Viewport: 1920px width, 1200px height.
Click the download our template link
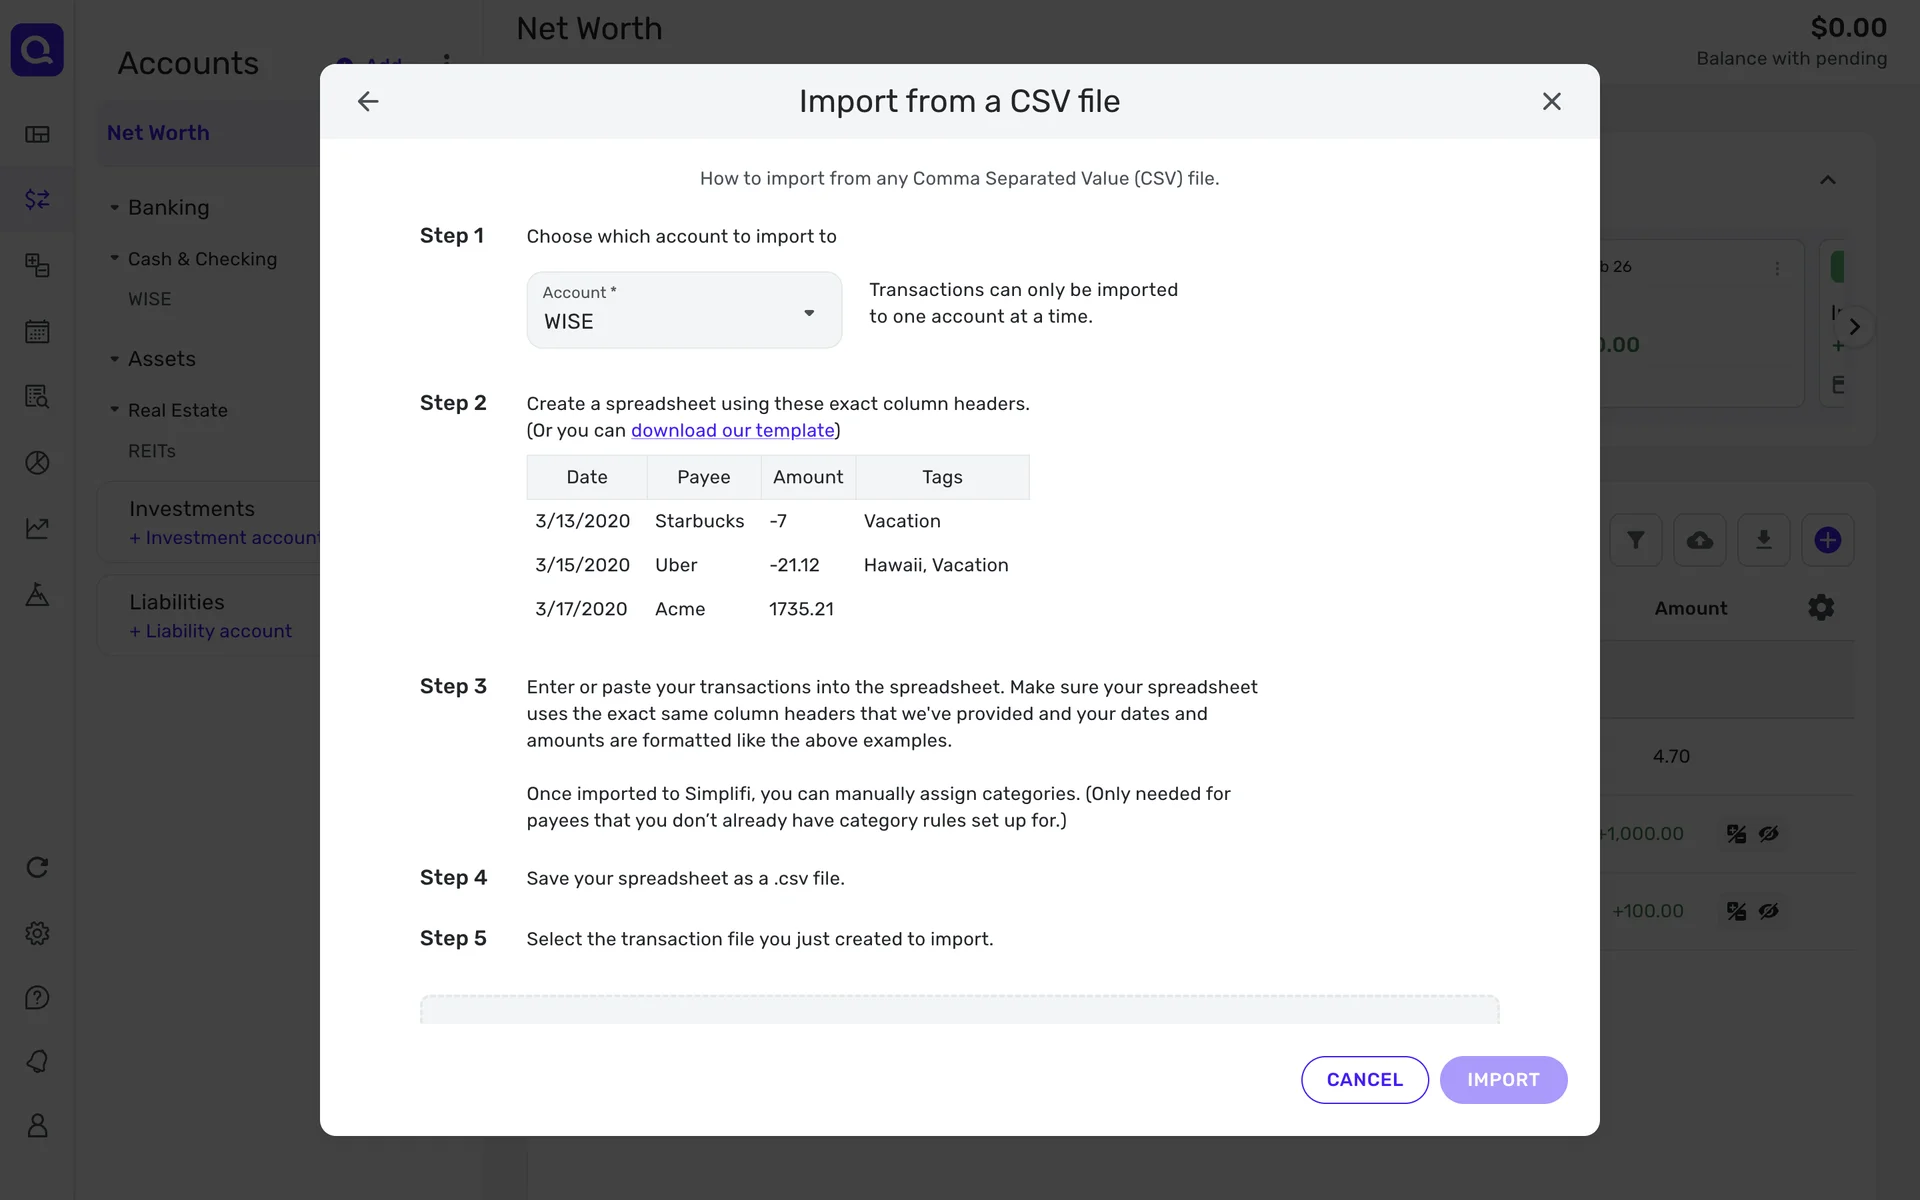click(732, 430)
